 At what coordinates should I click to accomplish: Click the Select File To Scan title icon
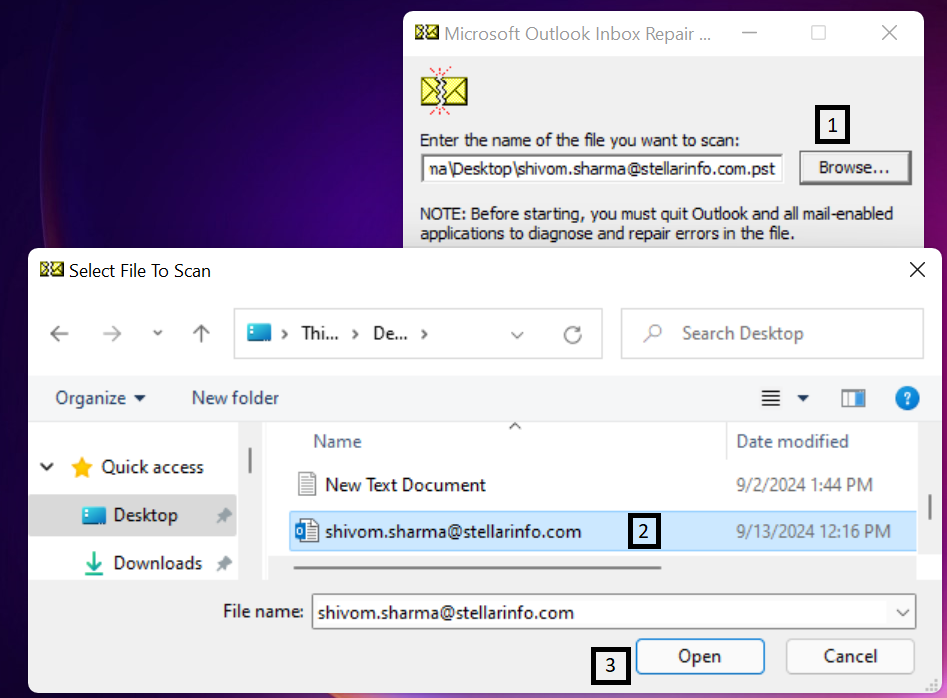pos(52,269)
